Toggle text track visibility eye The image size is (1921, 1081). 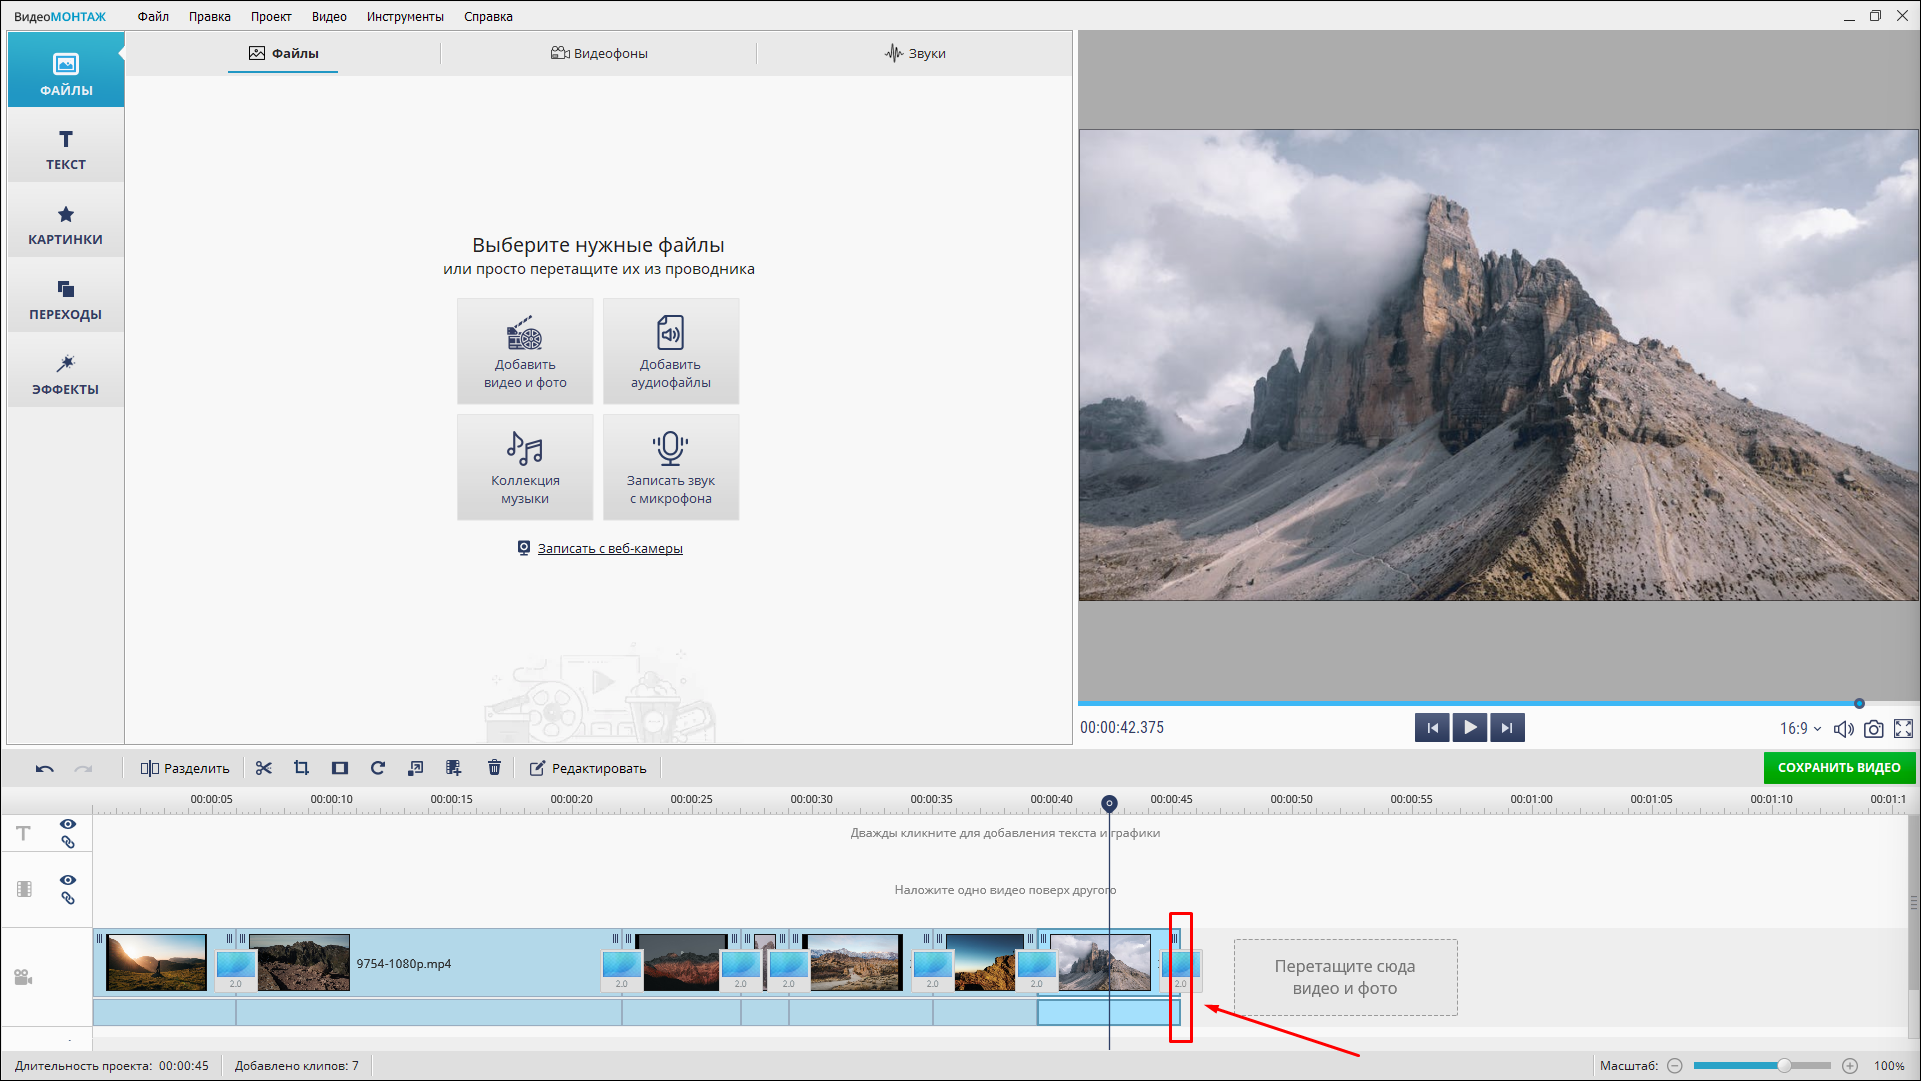[x=68, y=824]
